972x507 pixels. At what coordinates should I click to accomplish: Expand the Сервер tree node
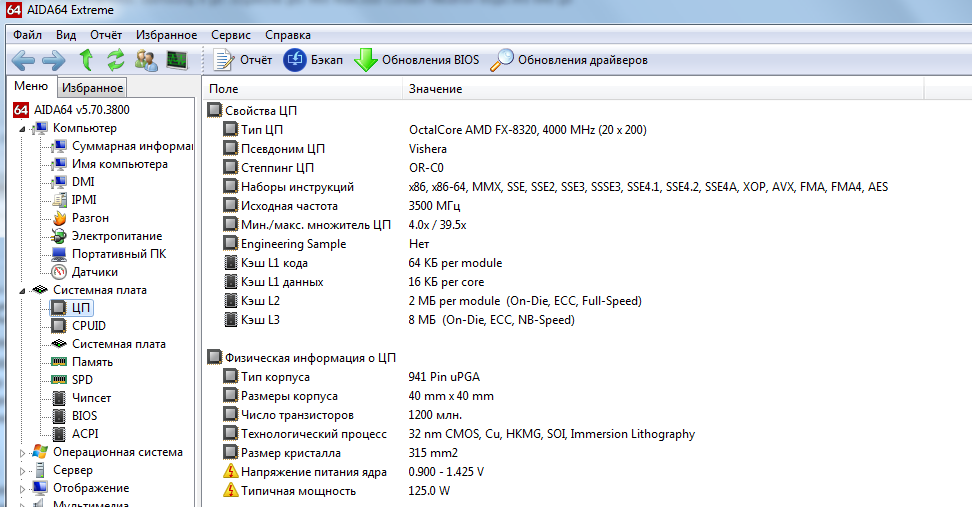click(x=22, y=471)
